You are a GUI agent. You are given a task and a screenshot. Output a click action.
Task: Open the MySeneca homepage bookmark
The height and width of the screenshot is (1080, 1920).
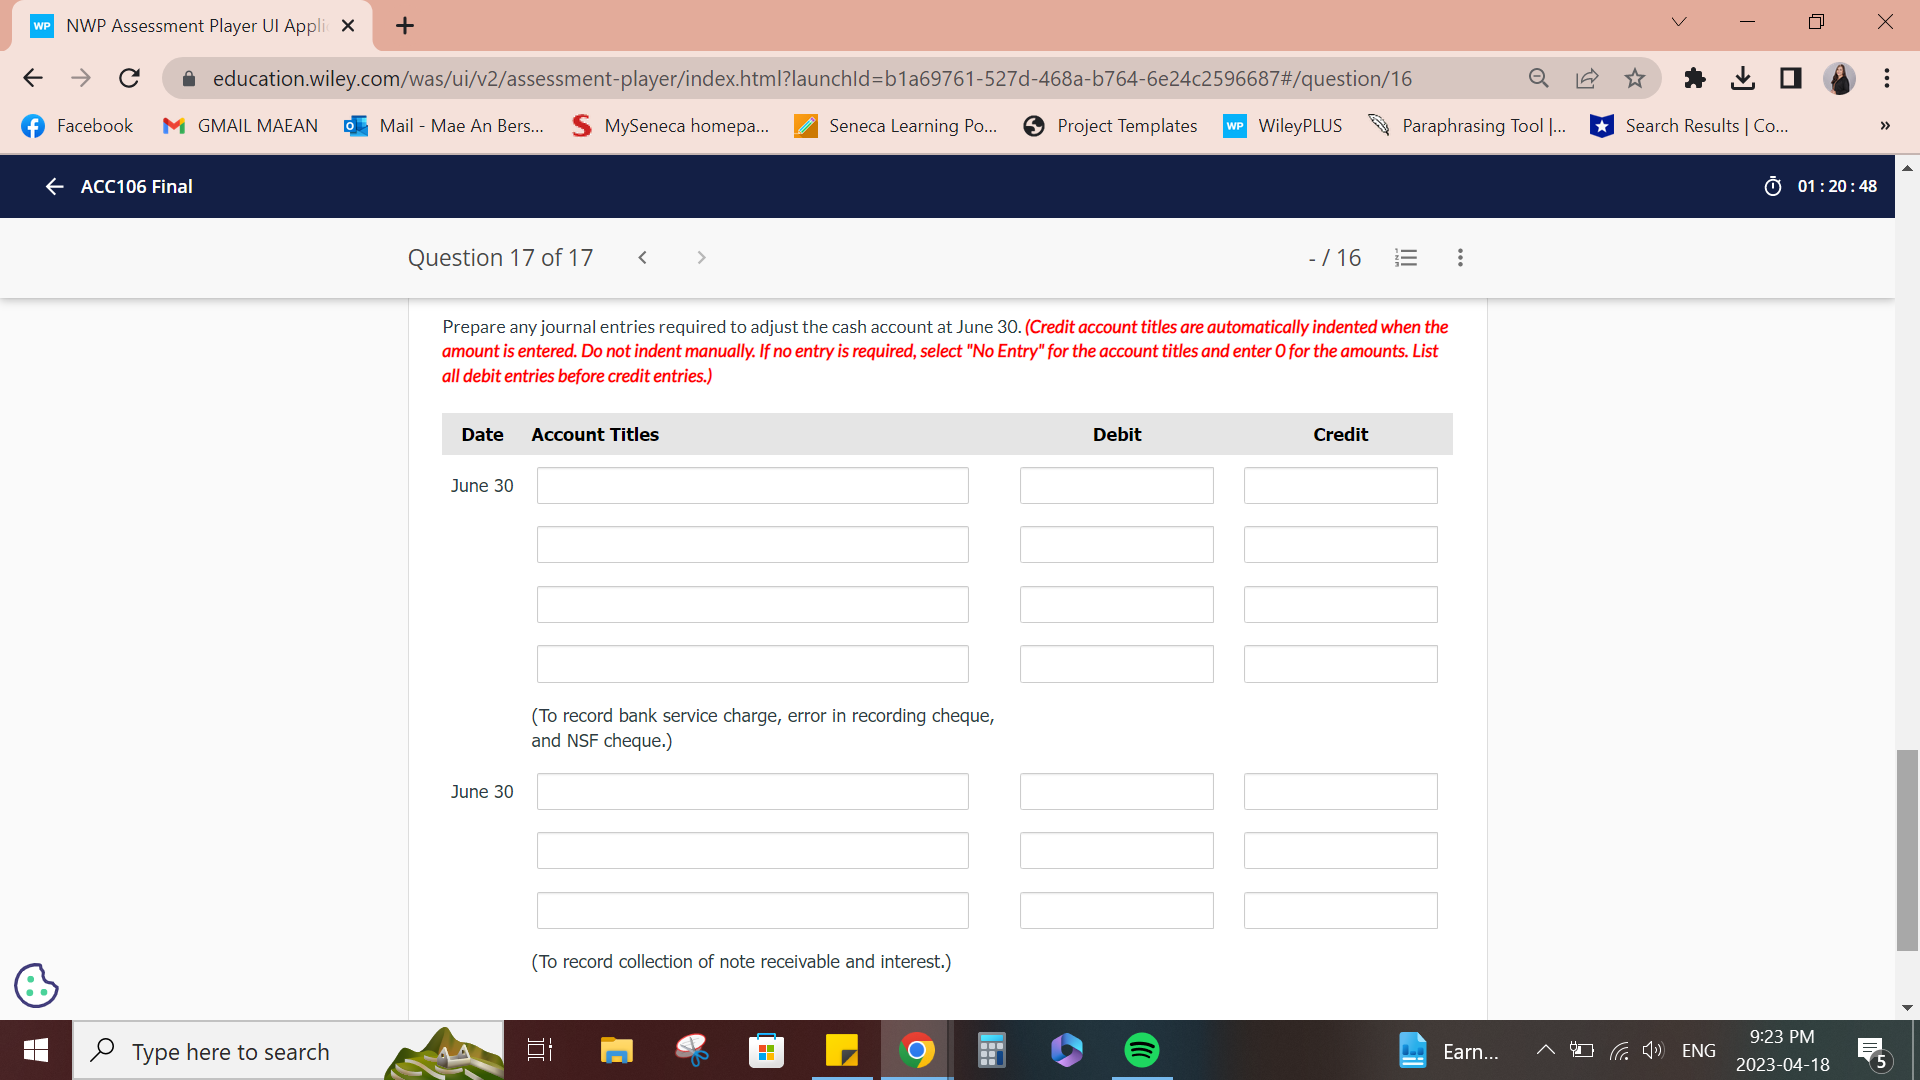pyautogui.click(x=668, y=125)
